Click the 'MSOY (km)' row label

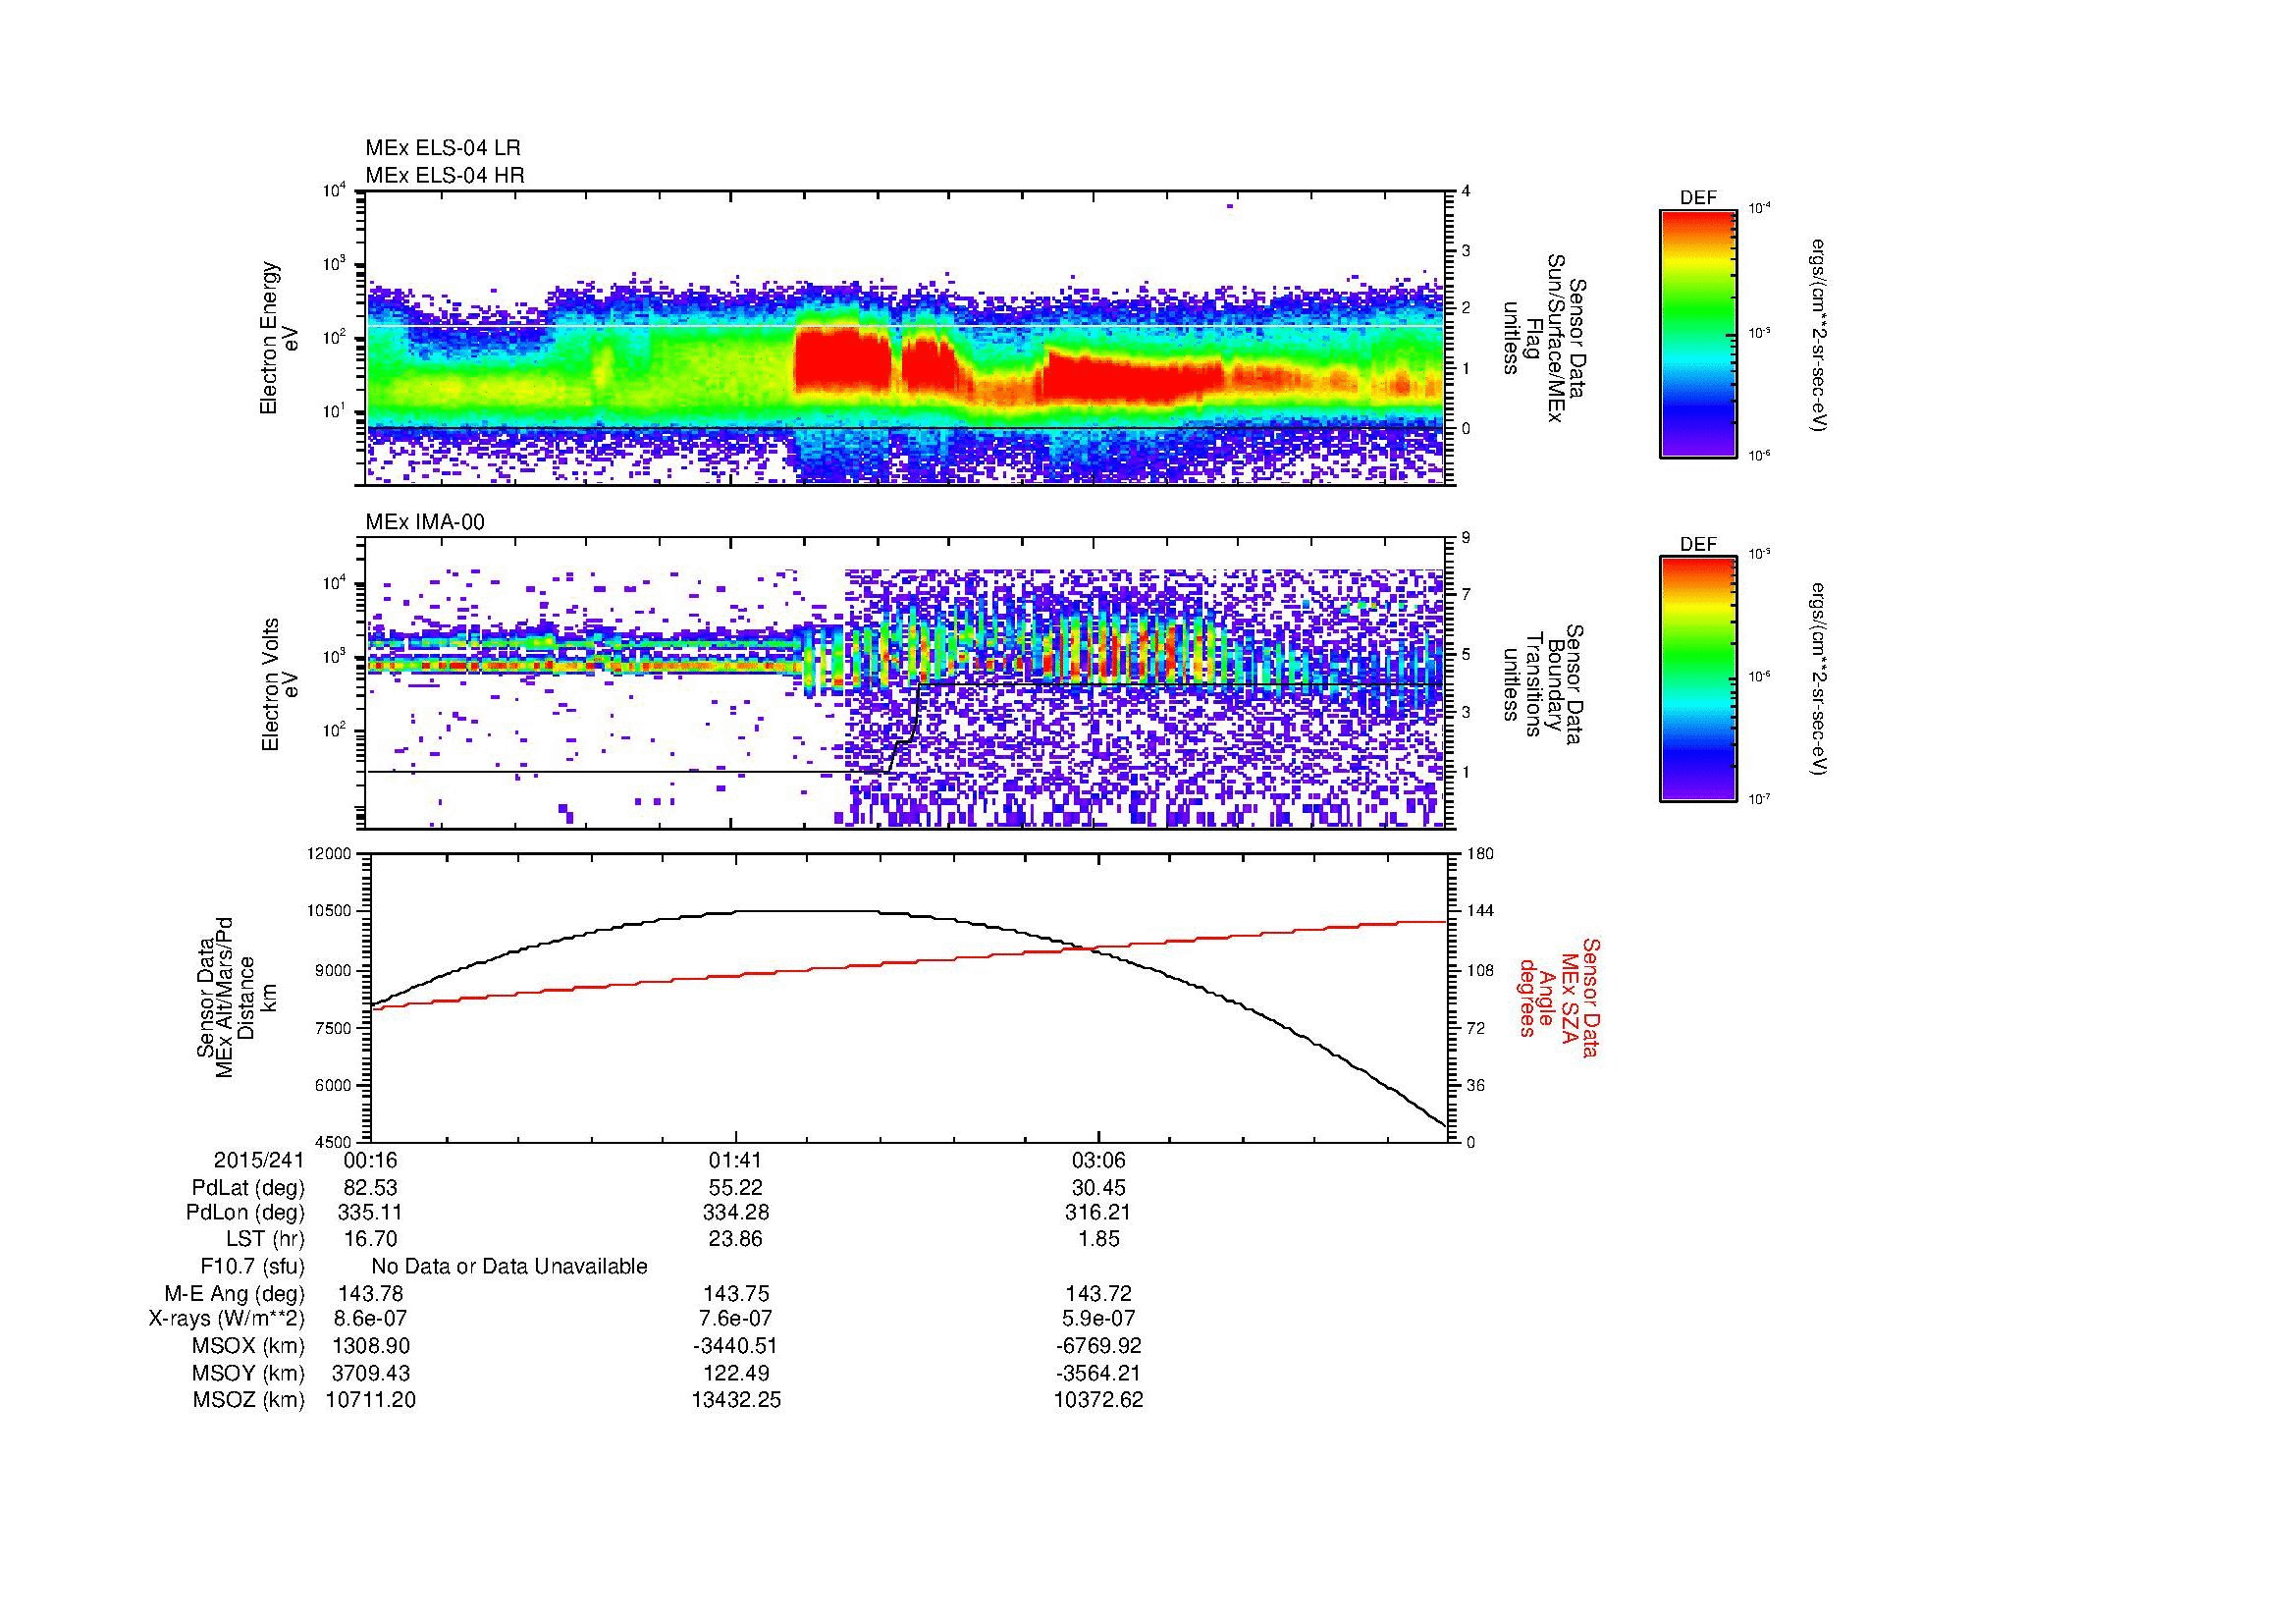pos(248,1373)
